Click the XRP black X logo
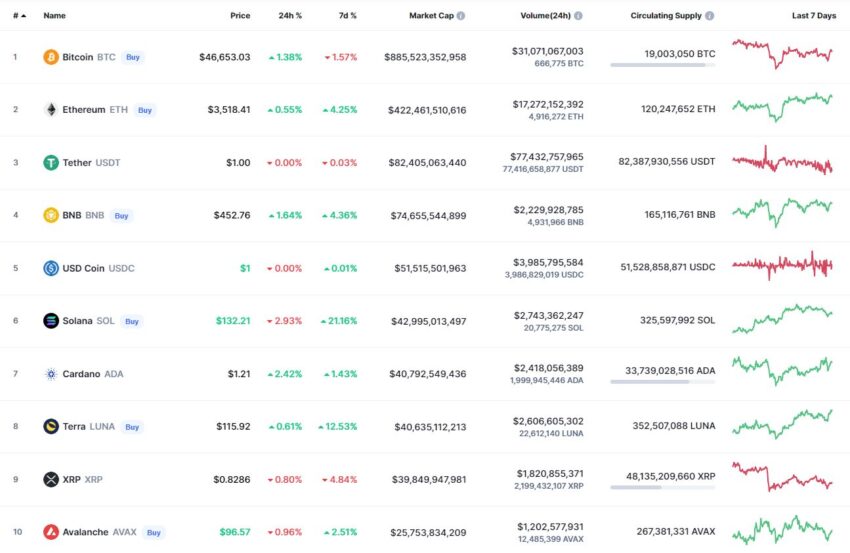 51,479
